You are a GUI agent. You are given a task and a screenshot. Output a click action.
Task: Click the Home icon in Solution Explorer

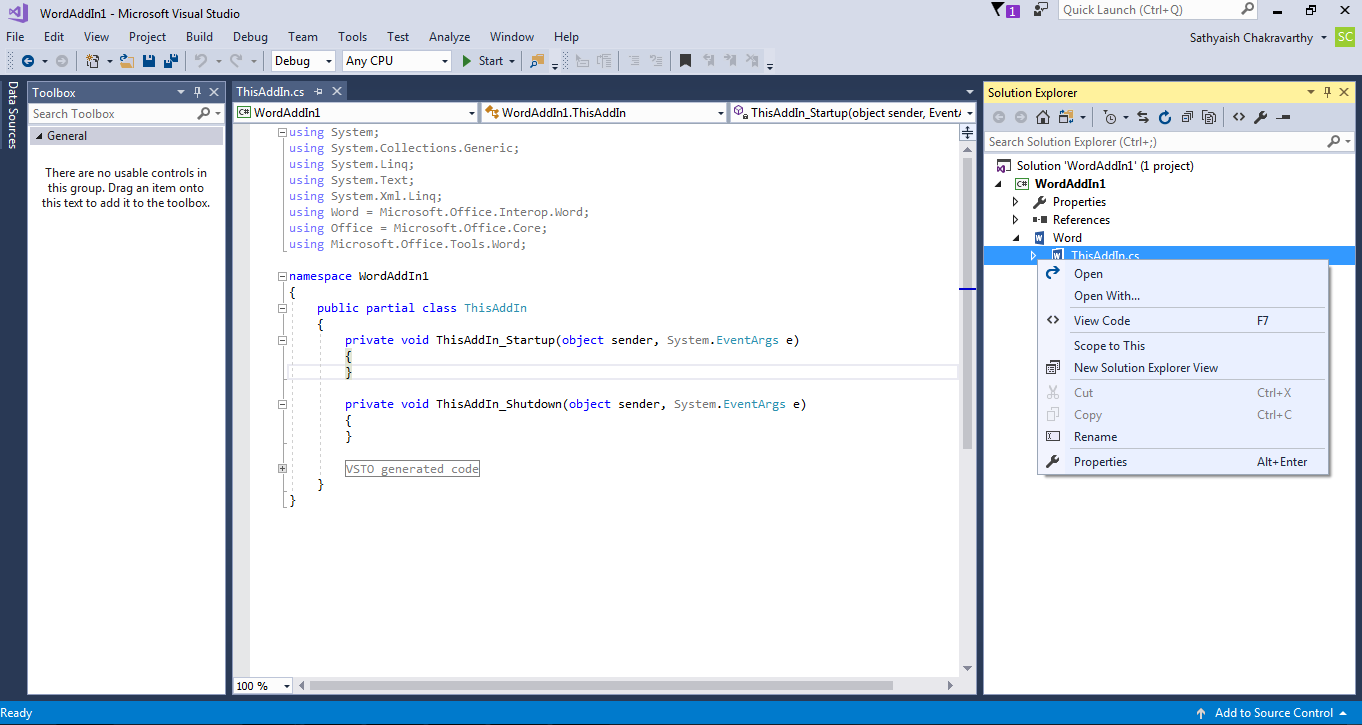point(1042,117)
